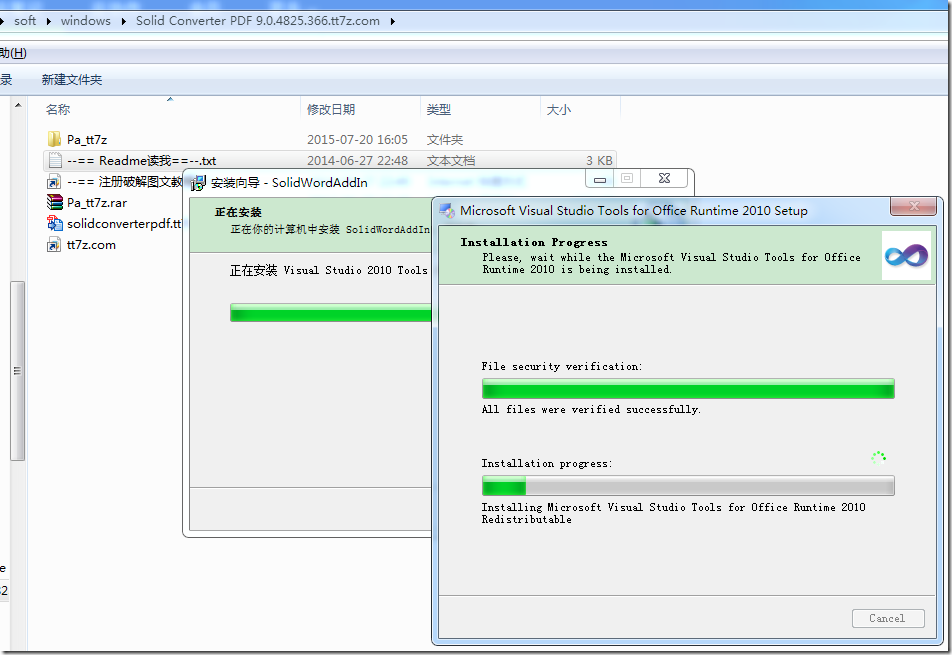The height and width of the screenshot is (655, 952).
Task: Click the Solid Converter PDF 9.0.4825.366.tt7z.com breadcrumb
Action: point(257,21)
